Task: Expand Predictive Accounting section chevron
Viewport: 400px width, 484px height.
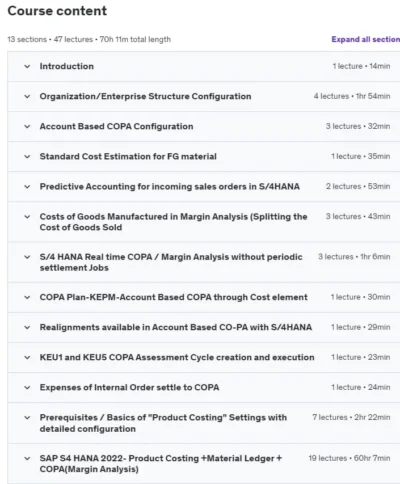Action: pos(27,187)
